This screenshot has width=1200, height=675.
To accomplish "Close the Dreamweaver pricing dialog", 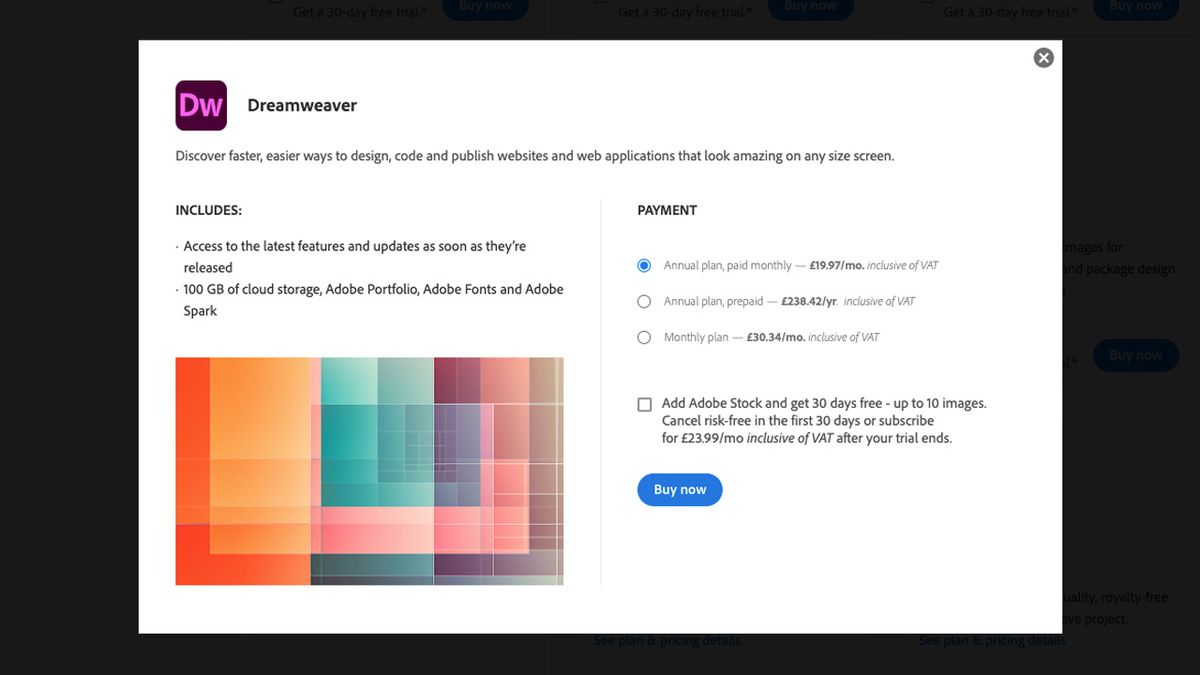I will pos(1043,57).
